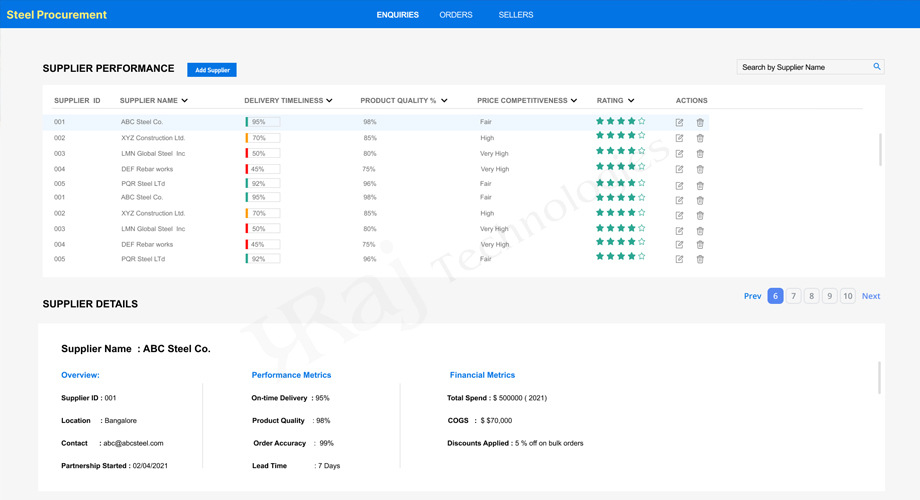This screenshot has height=500, width=920.
Task: Delete the last PQR Steel LTd row
Action: tap(700, 259)
